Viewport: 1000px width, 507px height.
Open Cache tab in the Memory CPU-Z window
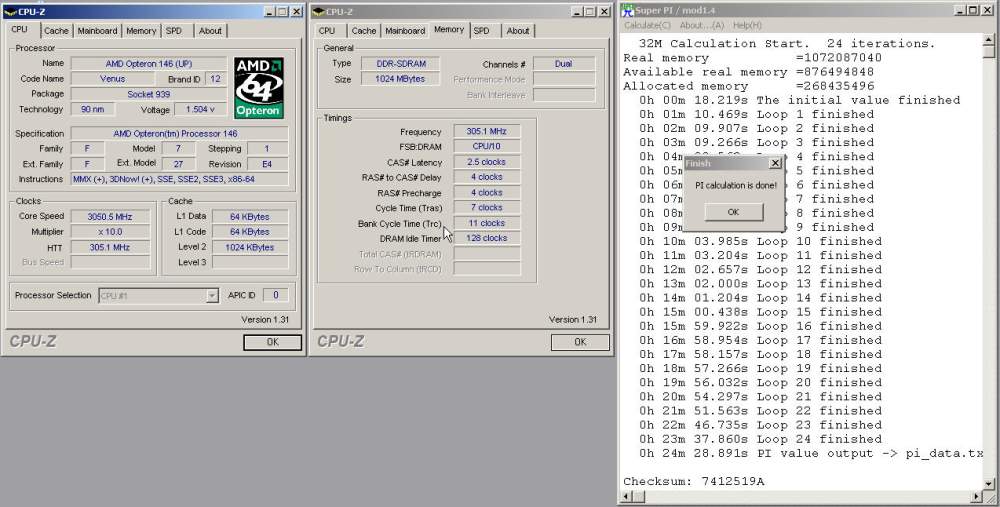coord(364,31)
